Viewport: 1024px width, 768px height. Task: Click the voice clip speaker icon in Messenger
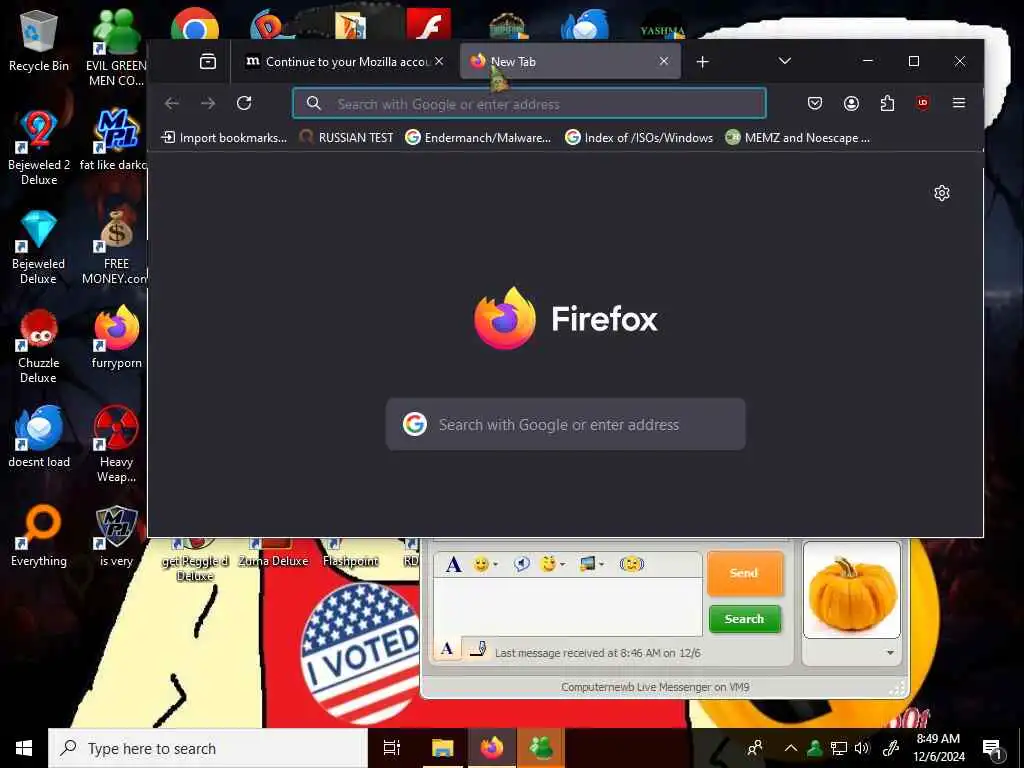521,564
